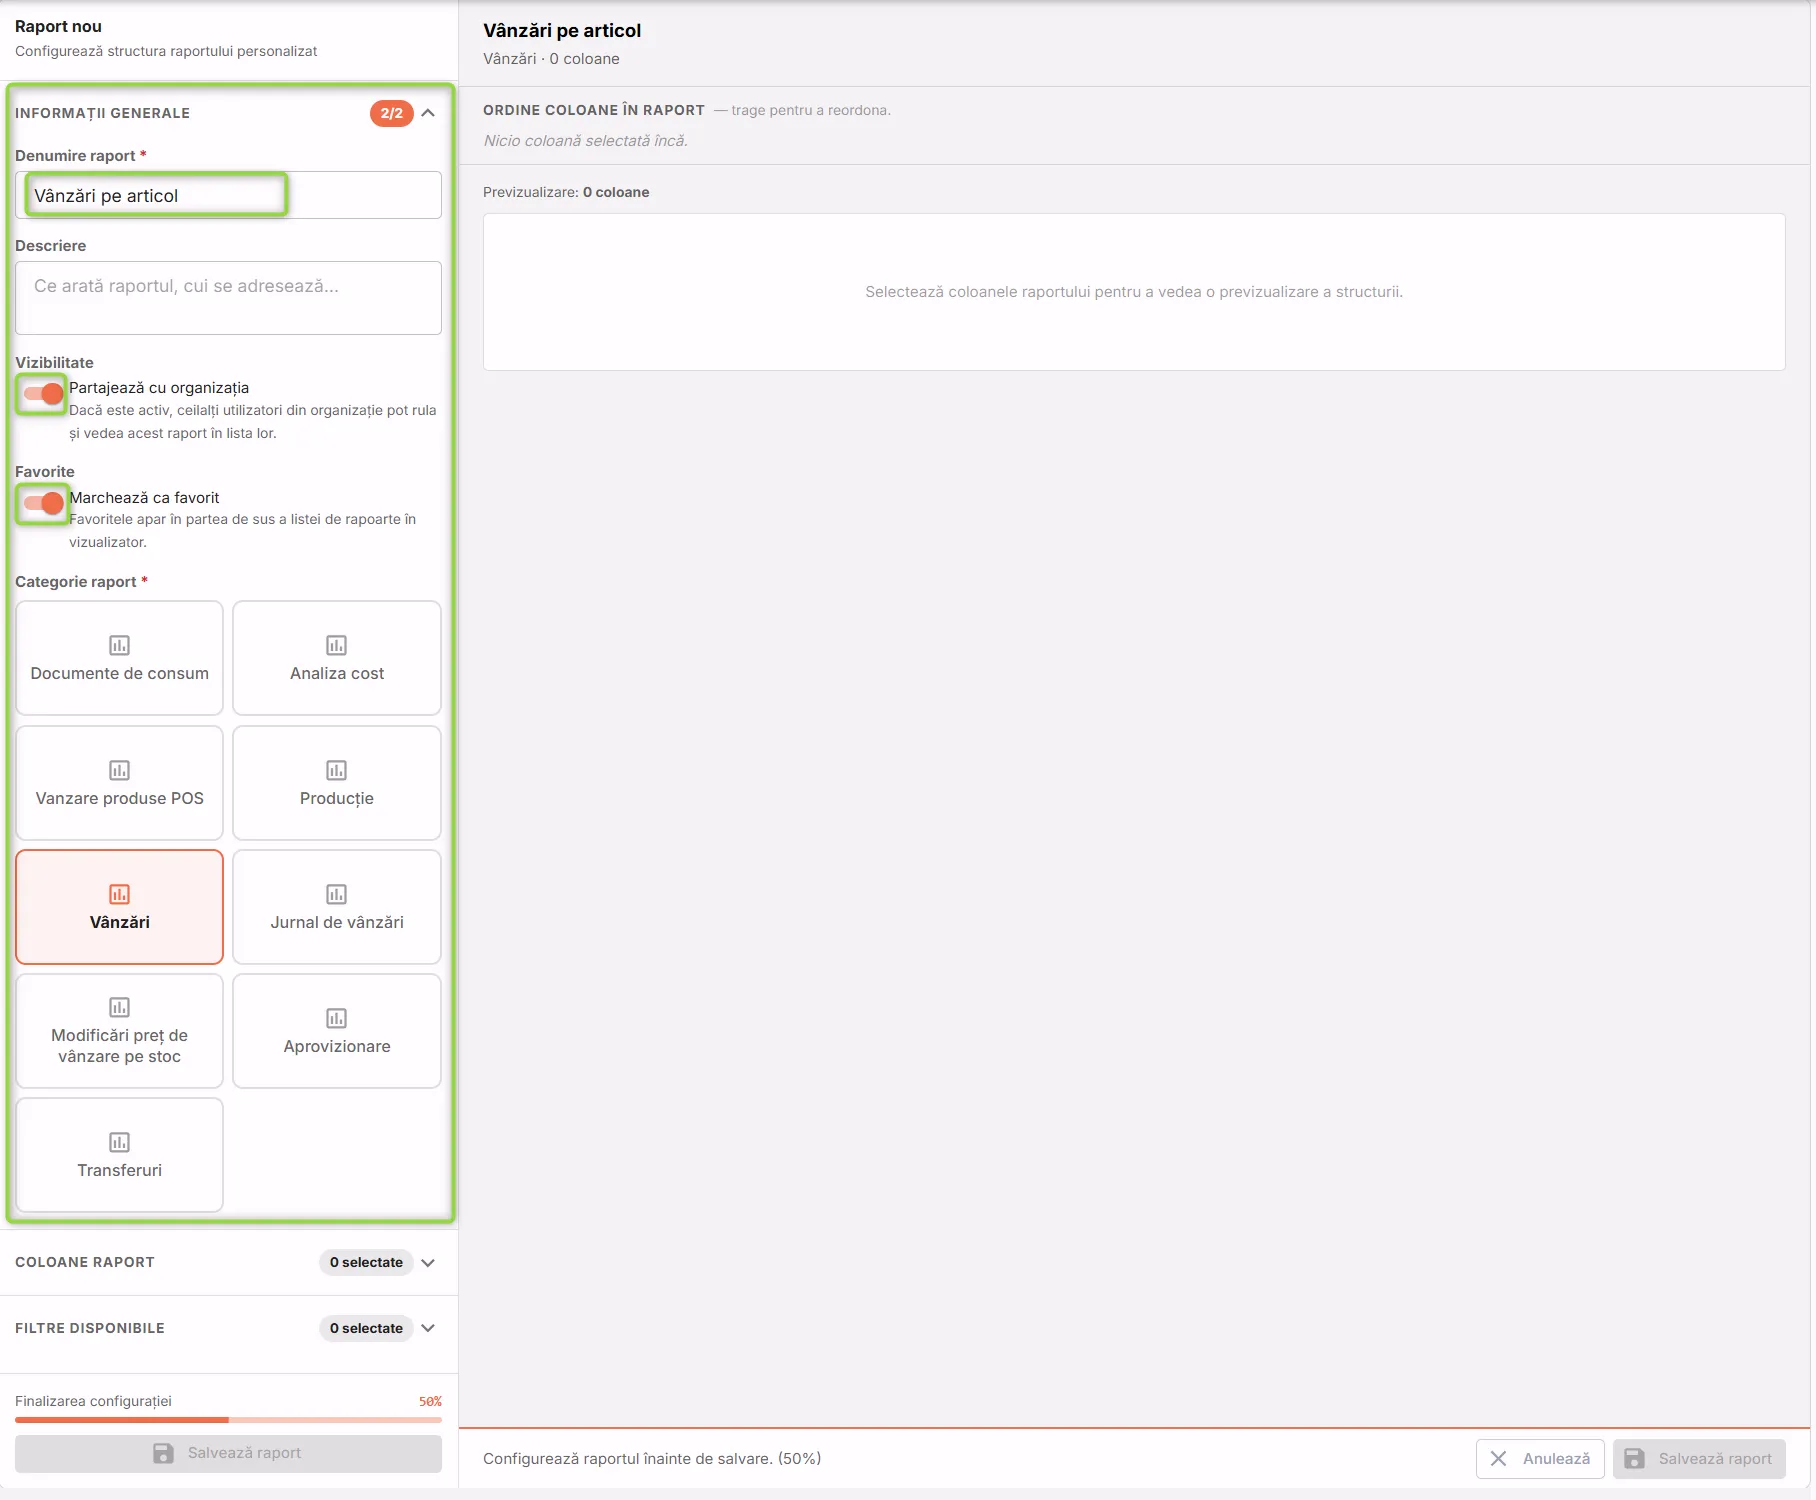1816x1500 pixels.
Task: Expand the Coloane raport section chevron
Action: click(x=428, y=1263)
